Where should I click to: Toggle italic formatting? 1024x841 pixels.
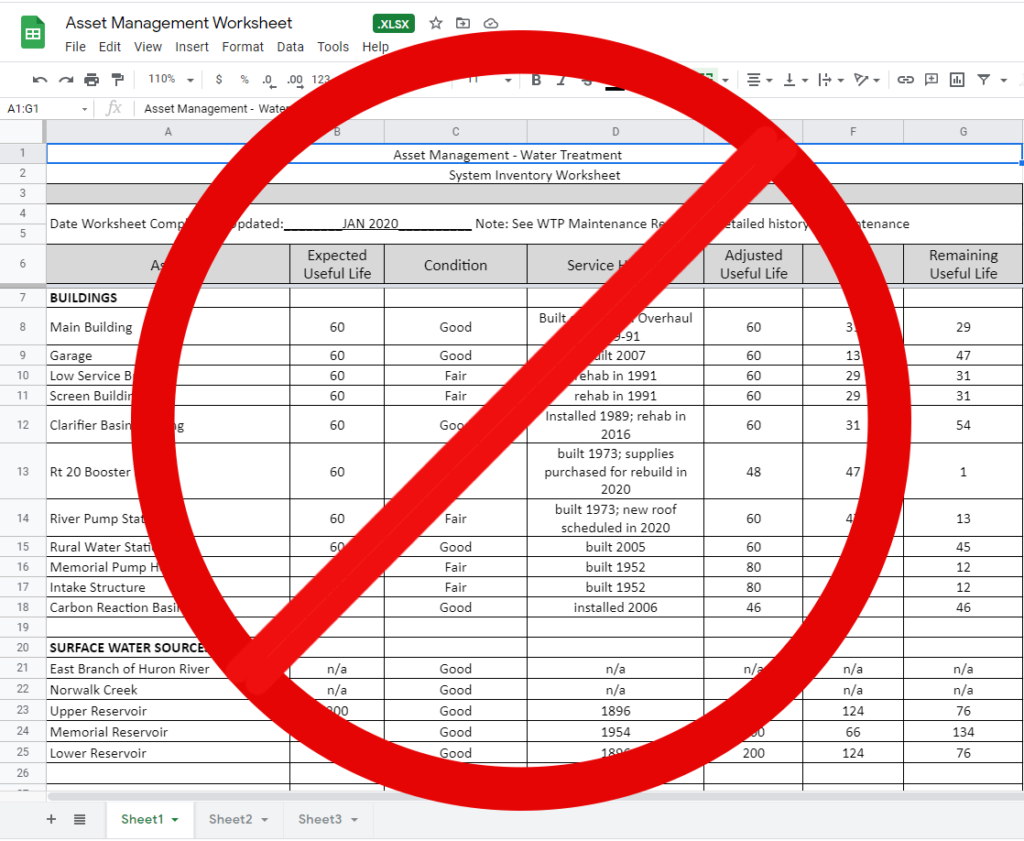tap(561, 78)
